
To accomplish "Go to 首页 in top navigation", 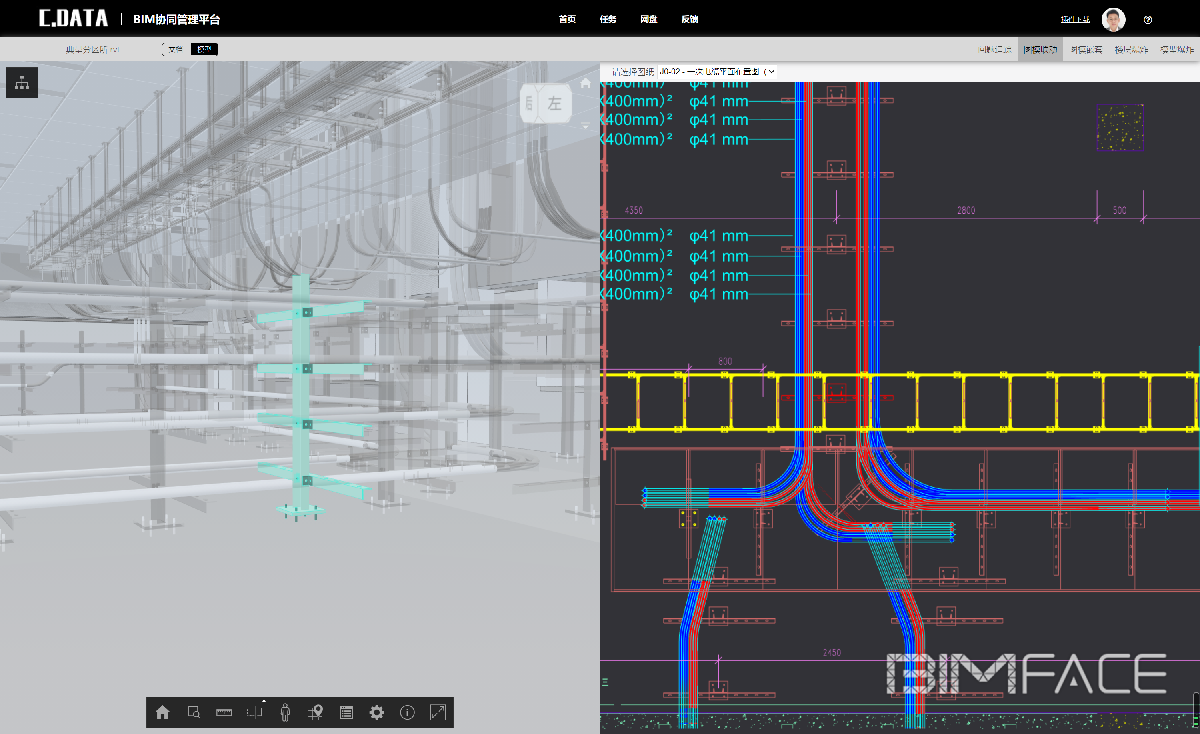I will [567, 20].
